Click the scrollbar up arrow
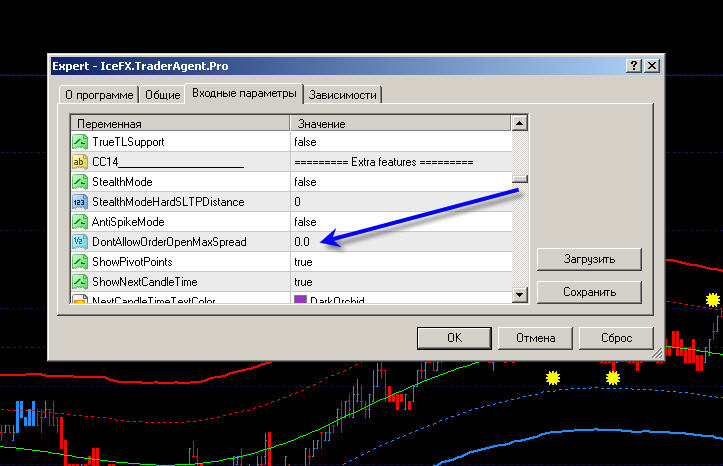This screenshot has width=723, height=466. (x=520, y=123)
